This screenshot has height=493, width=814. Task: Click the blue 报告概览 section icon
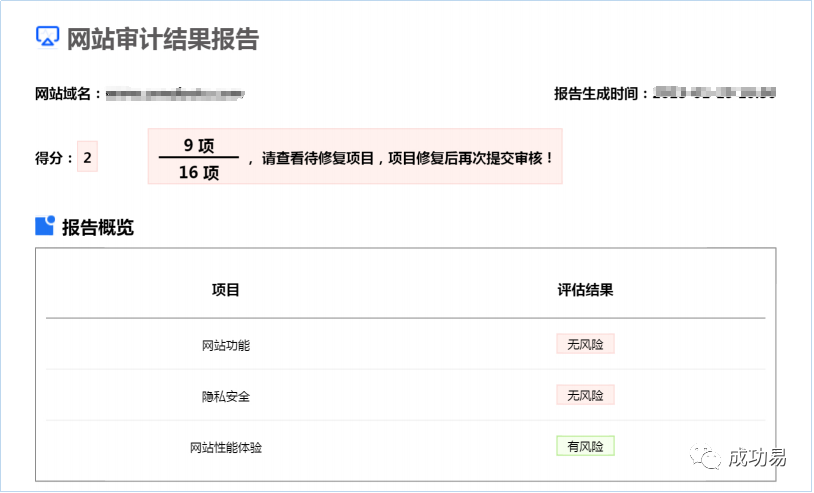click(x=45, y=226)
